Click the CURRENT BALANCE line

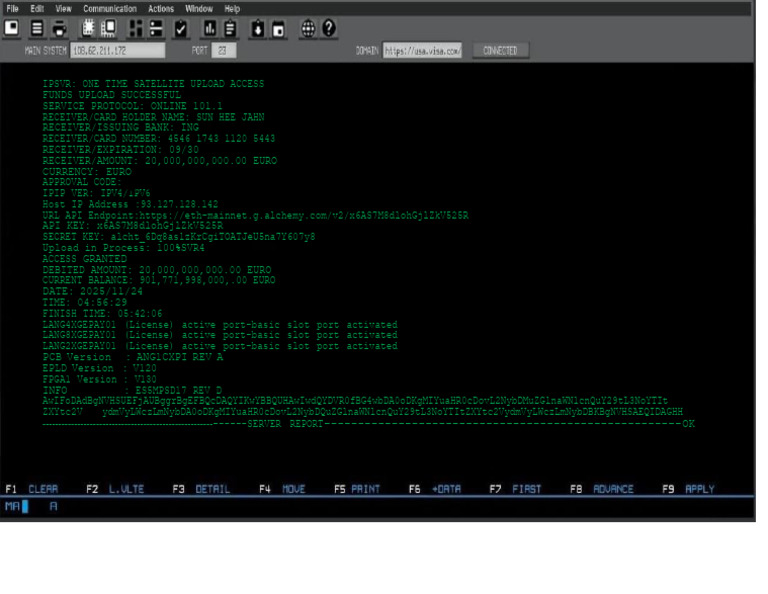(x=159, y=280)
